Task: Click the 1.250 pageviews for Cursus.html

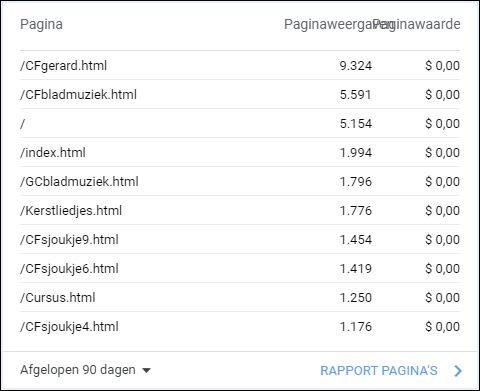Action: coord(356,298)
